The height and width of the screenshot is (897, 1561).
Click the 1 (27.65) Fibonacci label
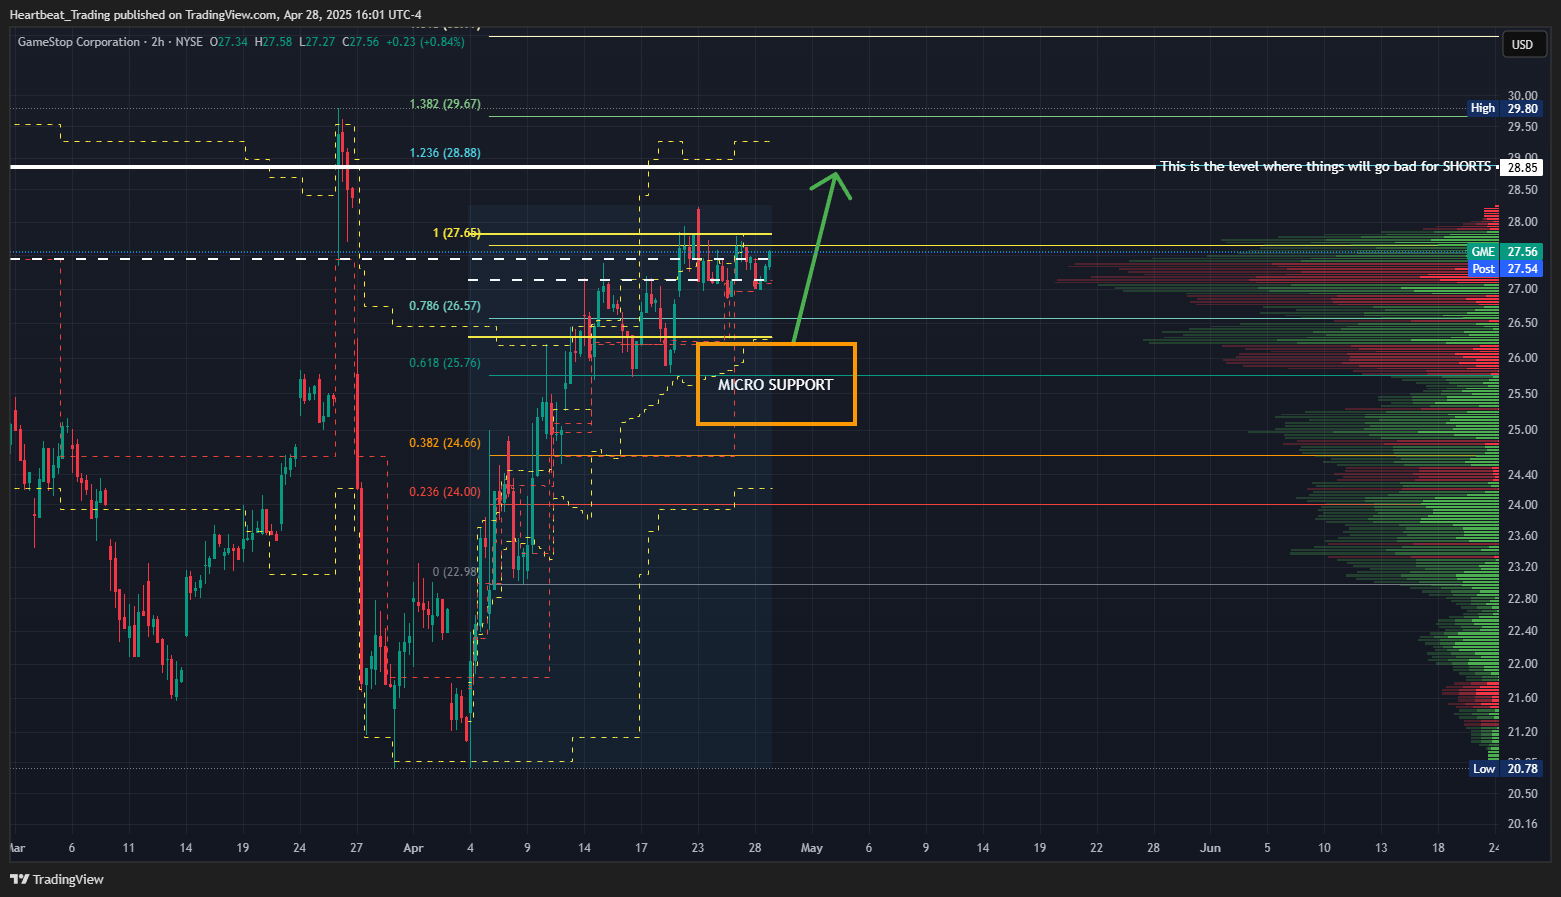(x=457, y=233)
